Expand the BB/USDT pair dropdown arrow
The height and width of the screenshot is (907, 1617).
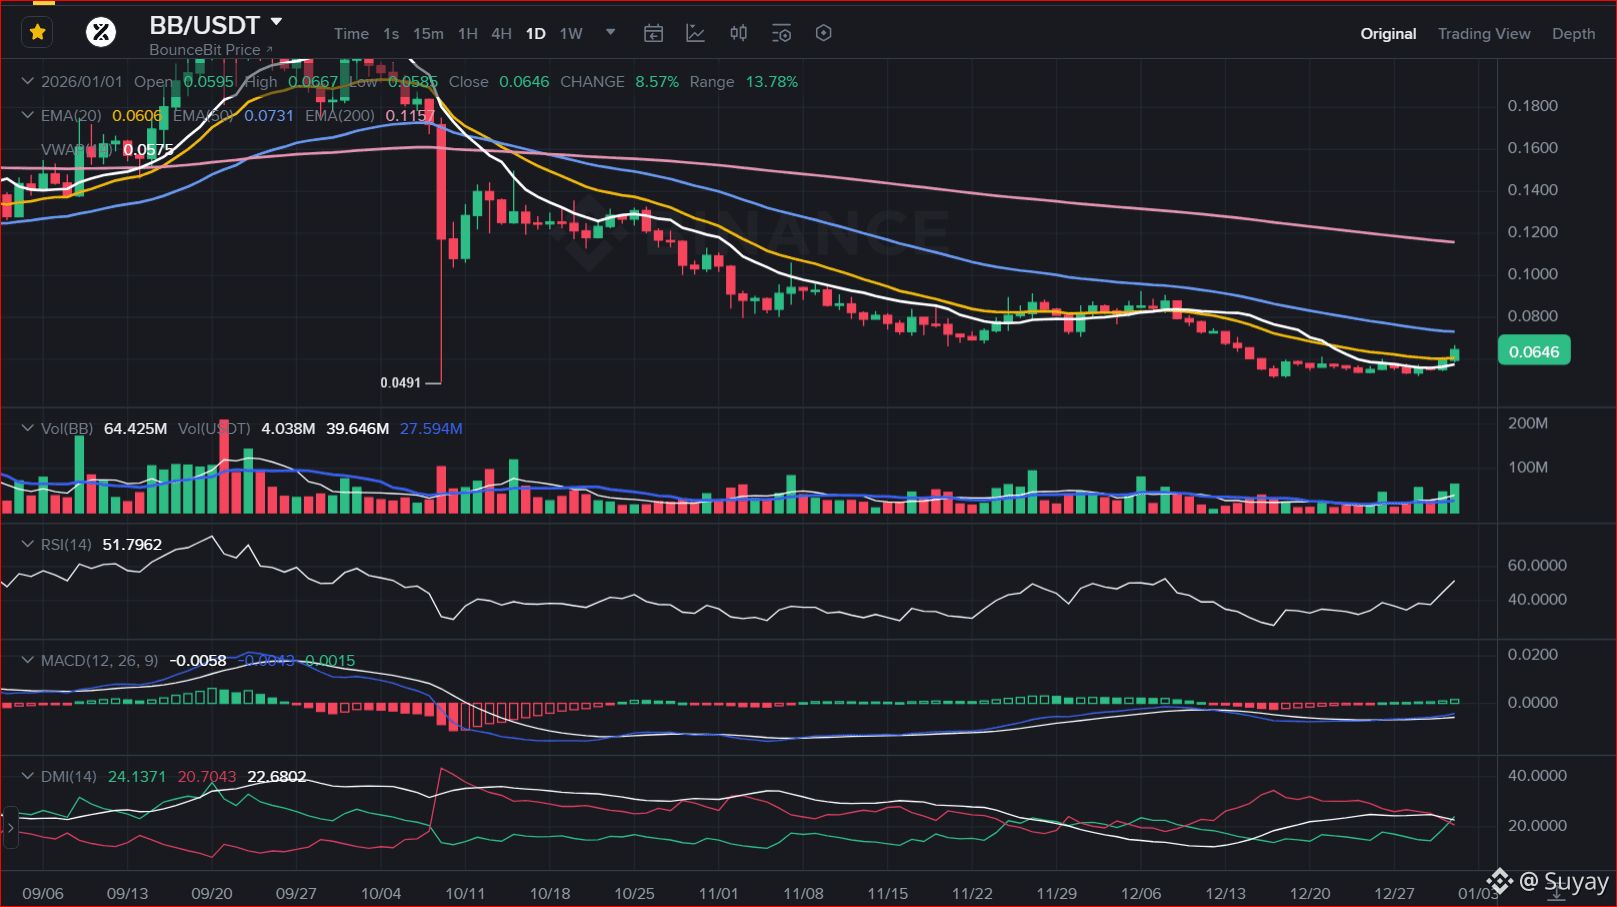pos(277,22)
